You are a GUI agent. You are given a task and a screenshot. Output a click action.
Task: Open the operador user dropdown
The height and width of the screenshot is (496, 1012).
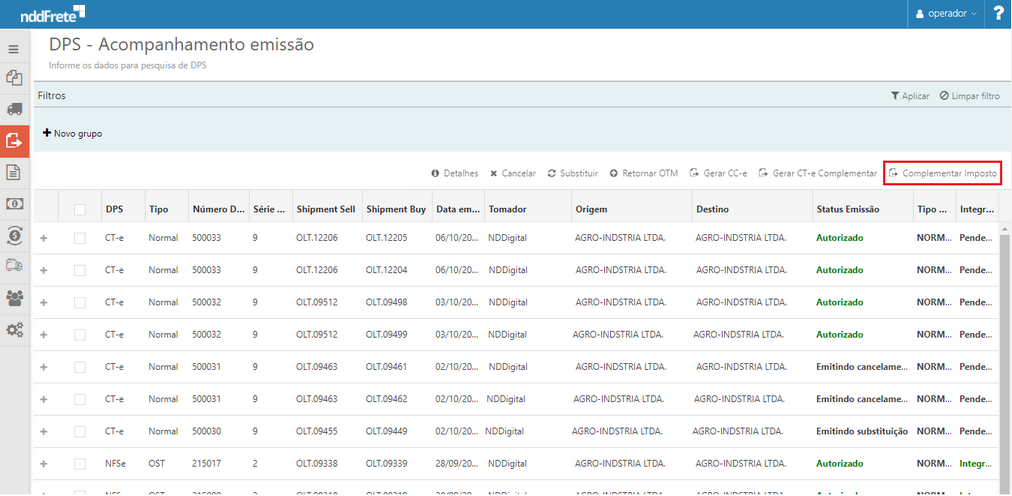(945, 14)
